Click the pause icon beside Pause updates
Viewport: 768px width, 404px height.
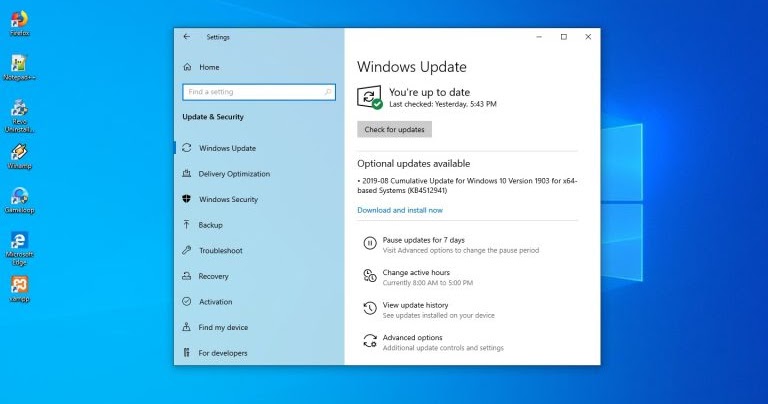[370, 243]
